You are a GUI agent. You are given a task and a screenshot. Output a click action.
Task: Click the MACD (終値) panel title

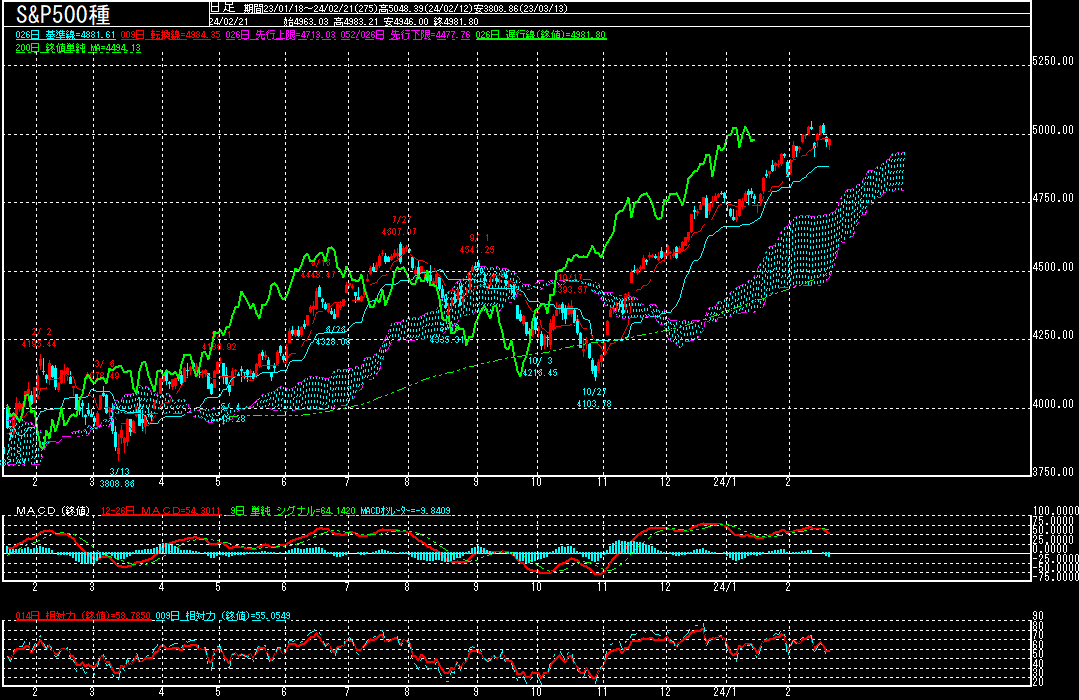pyautogui.click(x=53, y=511)
